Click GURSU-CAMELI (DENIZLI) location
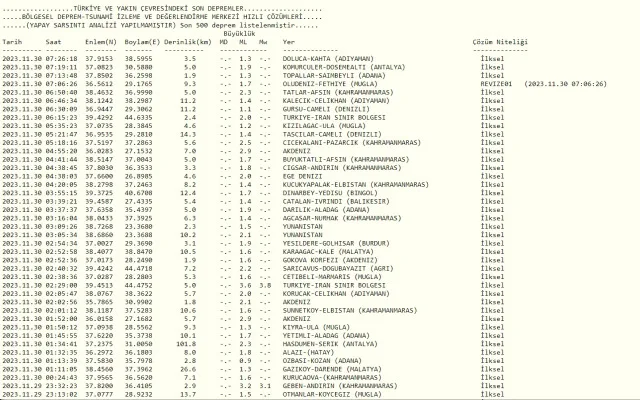The width and height of the screenshot is (640, 400). coord(326,109)
